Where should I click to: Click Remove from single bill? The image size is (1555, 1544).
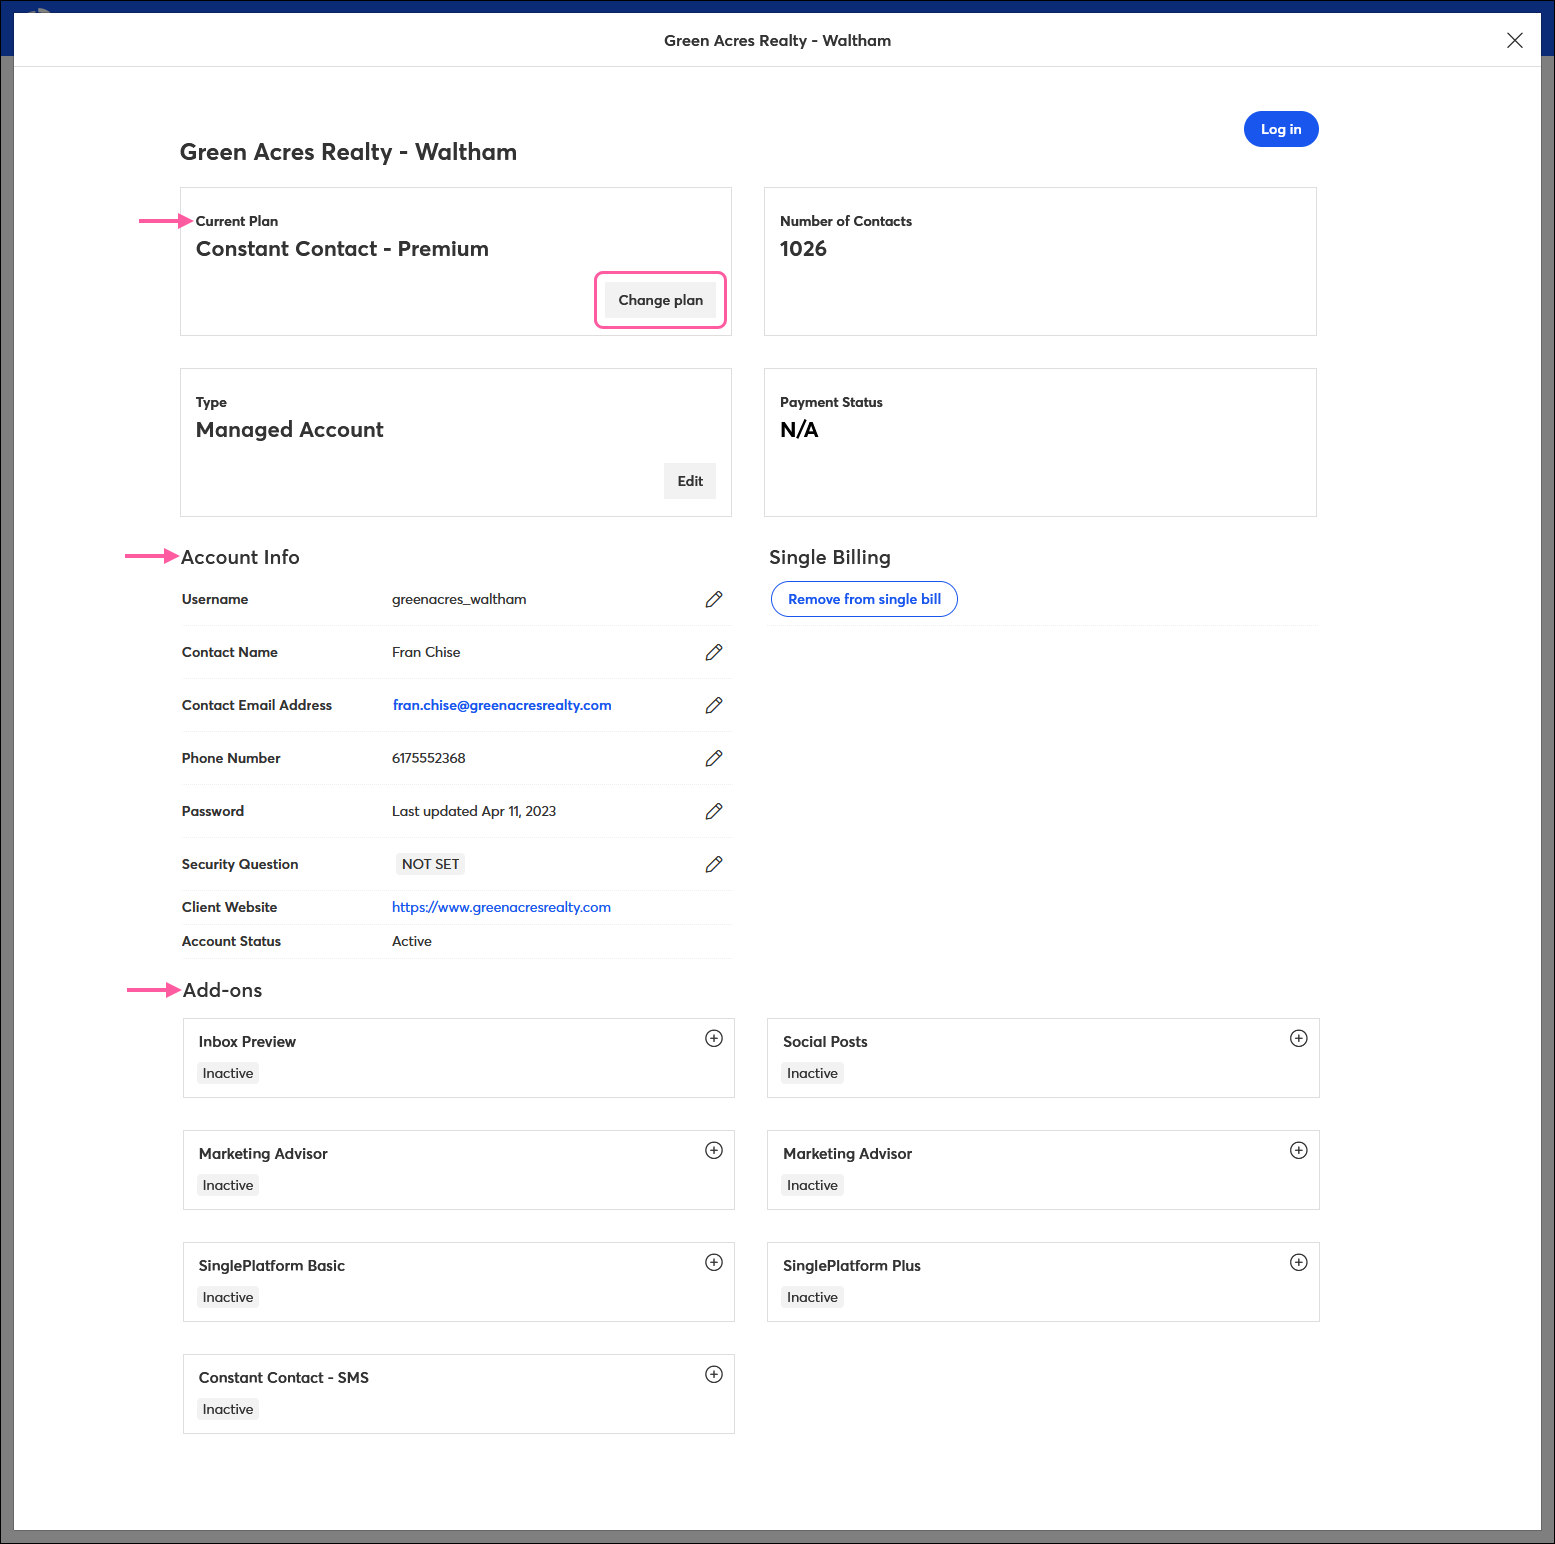point(864,599)
